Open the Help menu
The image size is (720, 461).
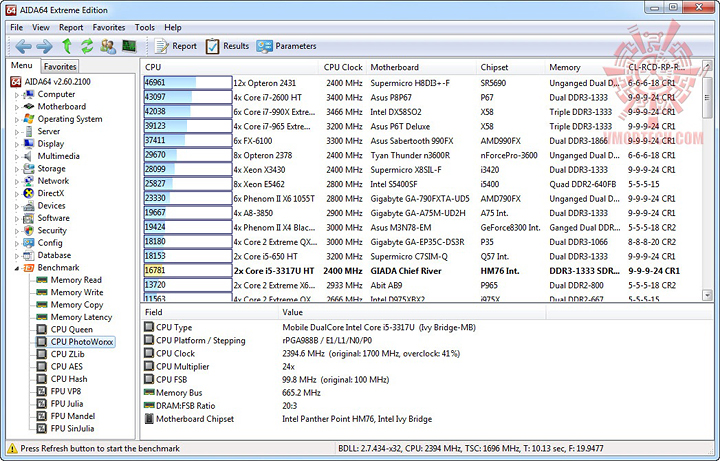pos(173,28)
